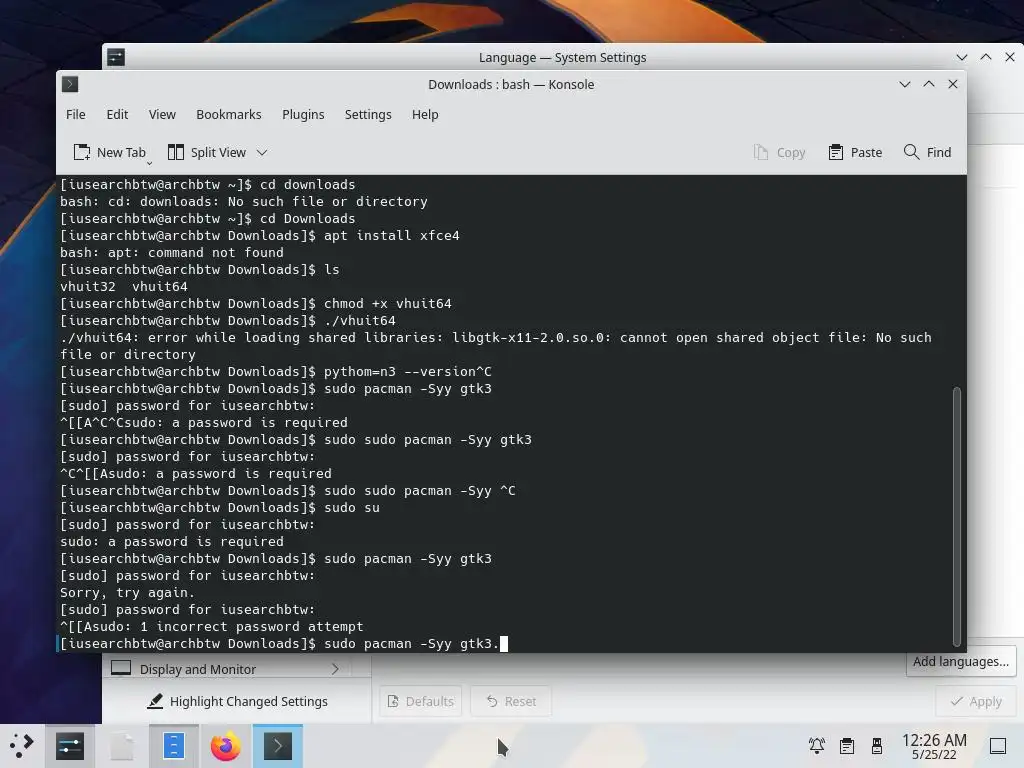The width and height of the screenshot is (1024, 768).
Task: Click '1 incorrect password attempt' line
Action: click(251, 627)
